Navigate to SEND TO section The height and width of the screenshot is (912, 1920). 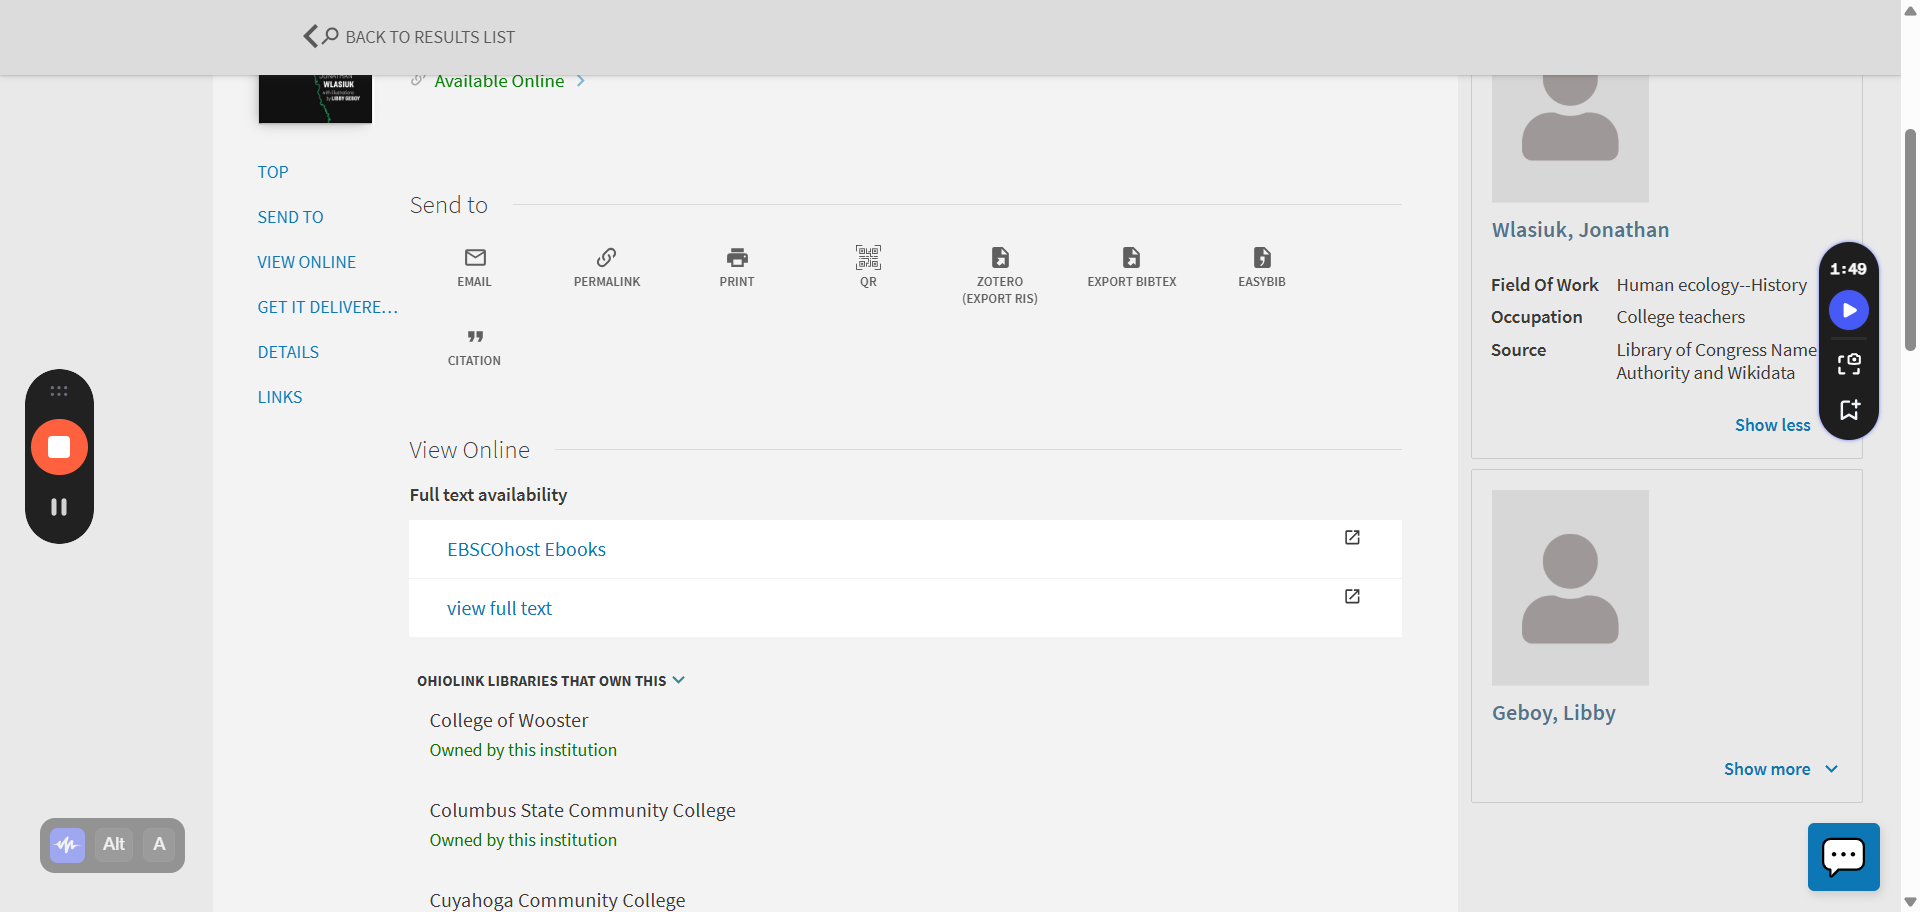click(290, 216)
